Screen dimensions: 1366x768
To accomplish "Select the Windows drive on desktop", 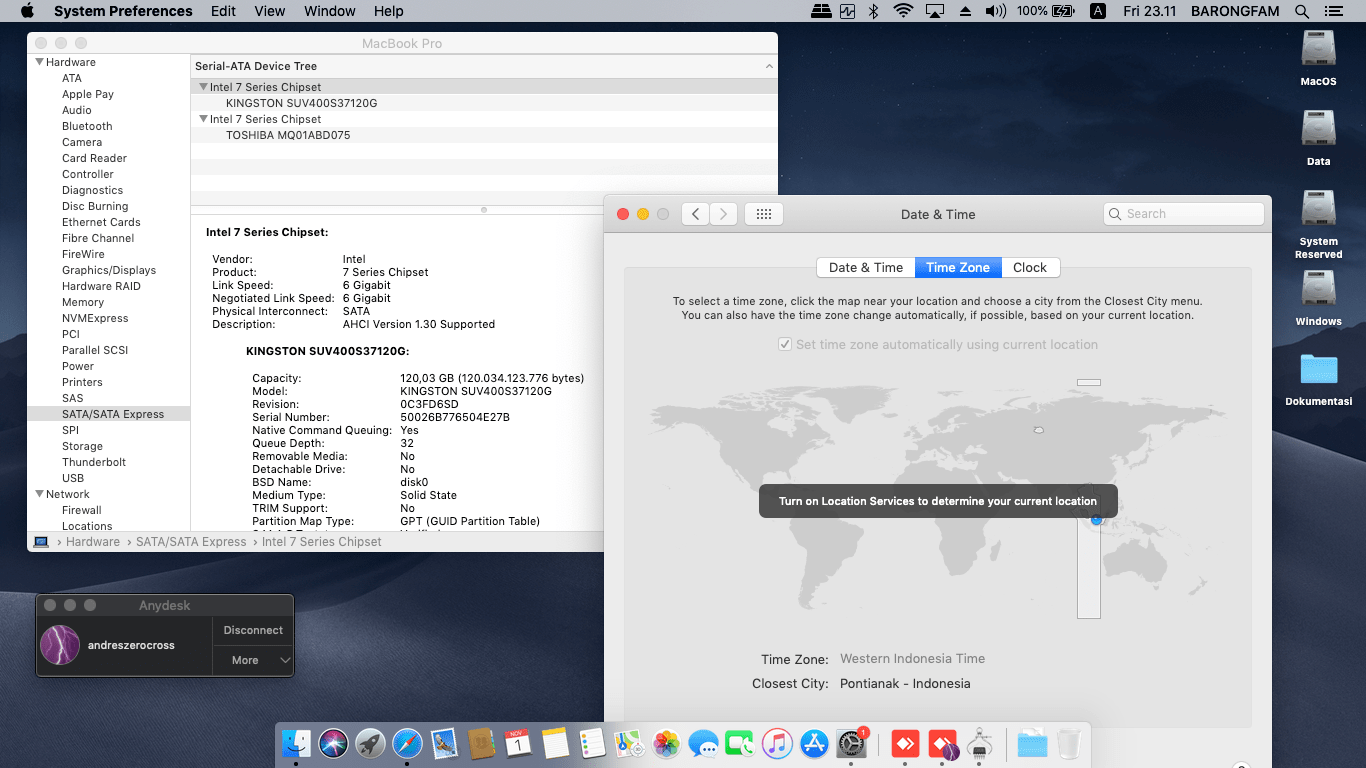I will [x=1318, y=298].
